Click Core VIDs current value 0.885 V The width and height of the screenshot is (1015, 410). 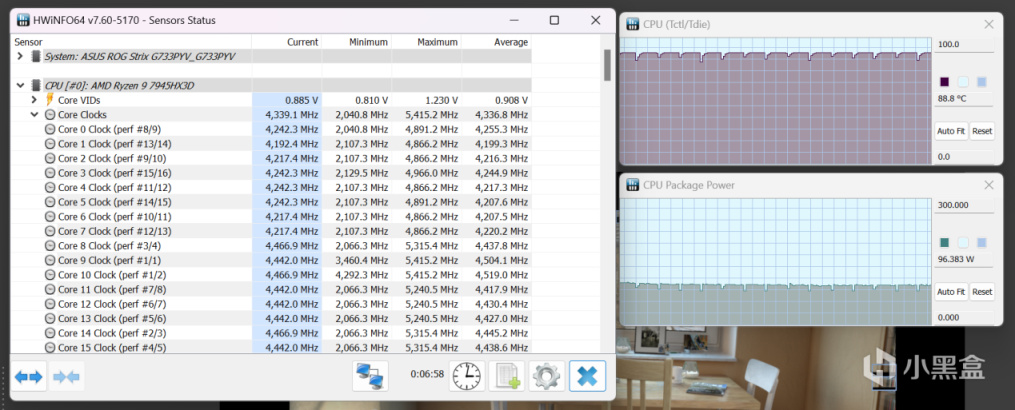[302, 100]
